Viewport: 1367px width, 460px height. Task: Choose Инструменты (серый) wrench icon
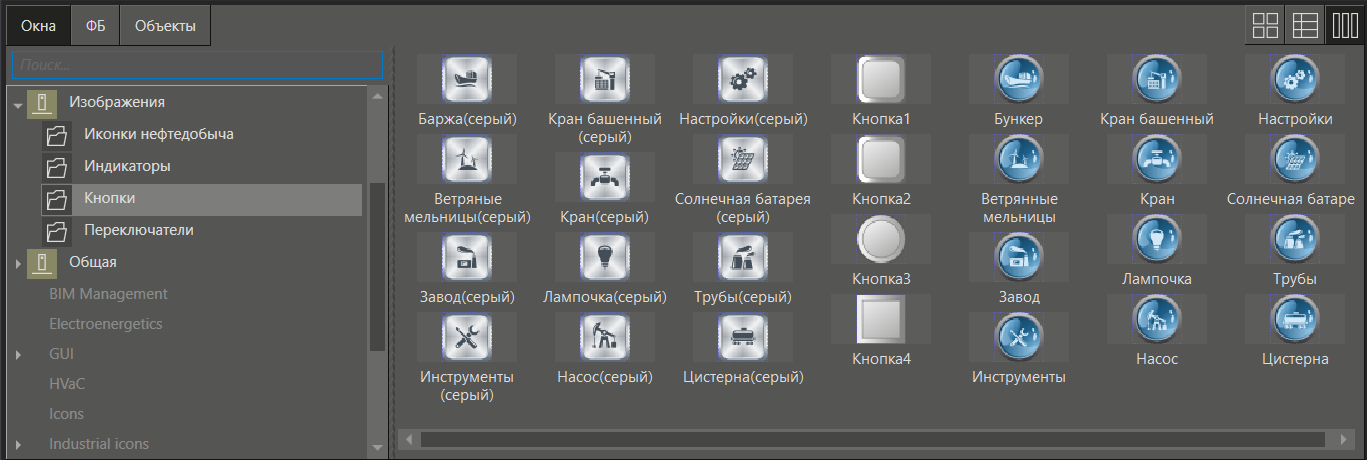[467, 336]
